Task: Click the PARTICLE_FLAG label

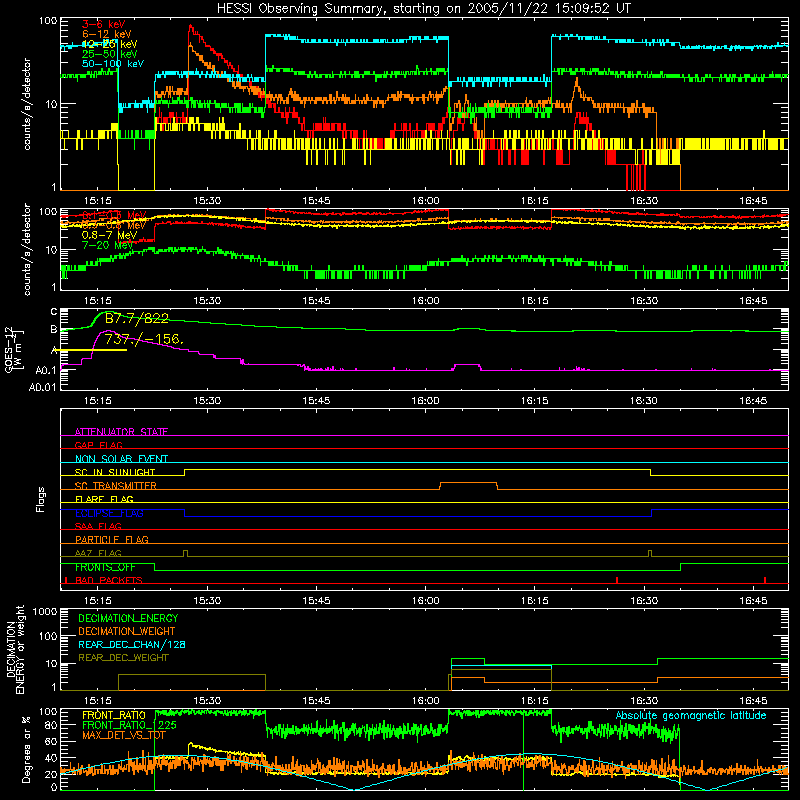Action: pyautogui.click(x=112, y=540)
